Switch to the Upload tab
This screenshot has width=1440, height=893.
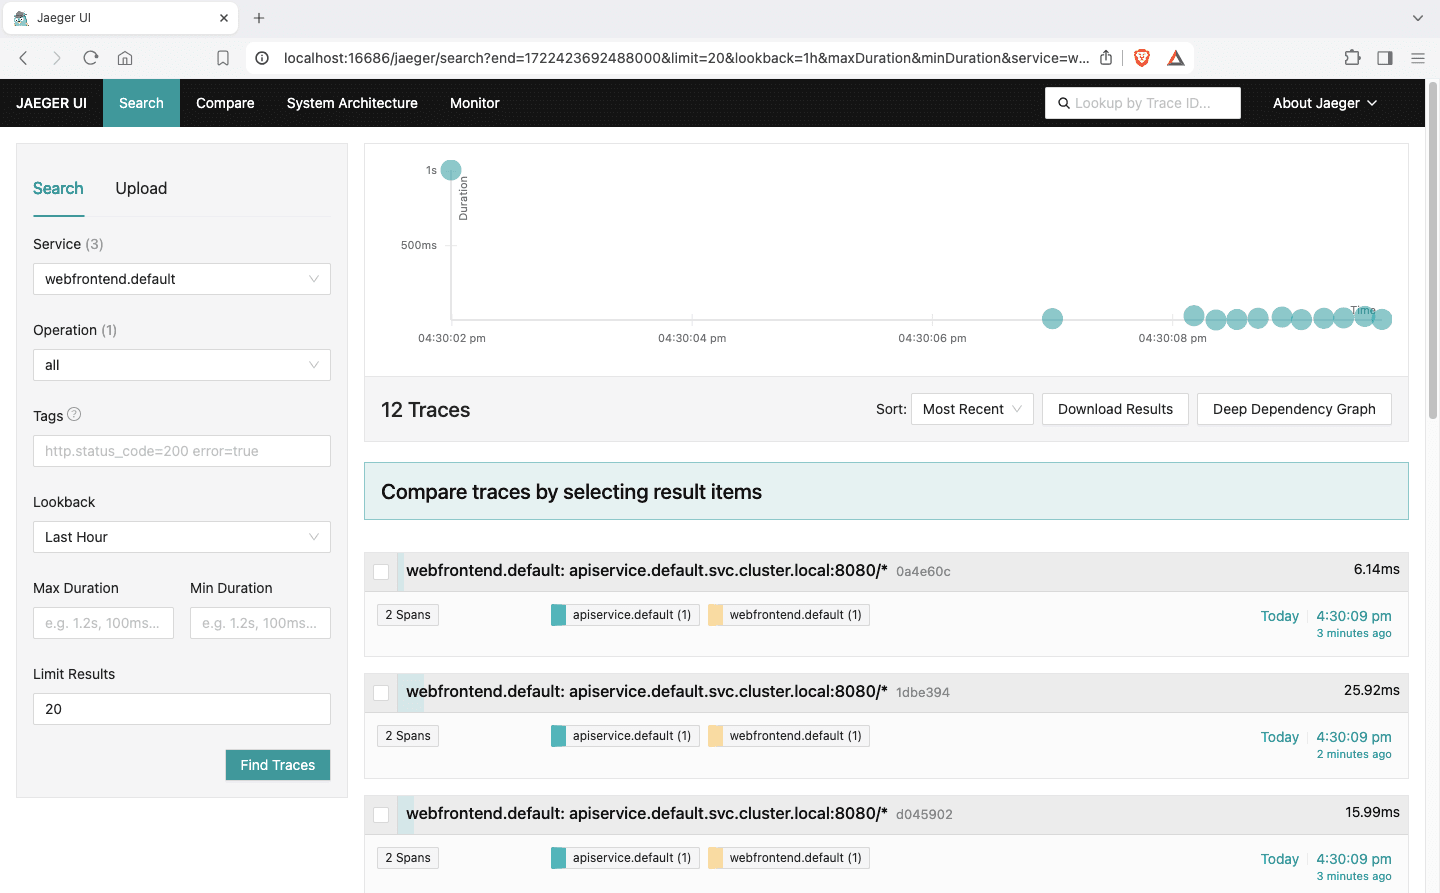pyautogui.click(x=141, y=188)
